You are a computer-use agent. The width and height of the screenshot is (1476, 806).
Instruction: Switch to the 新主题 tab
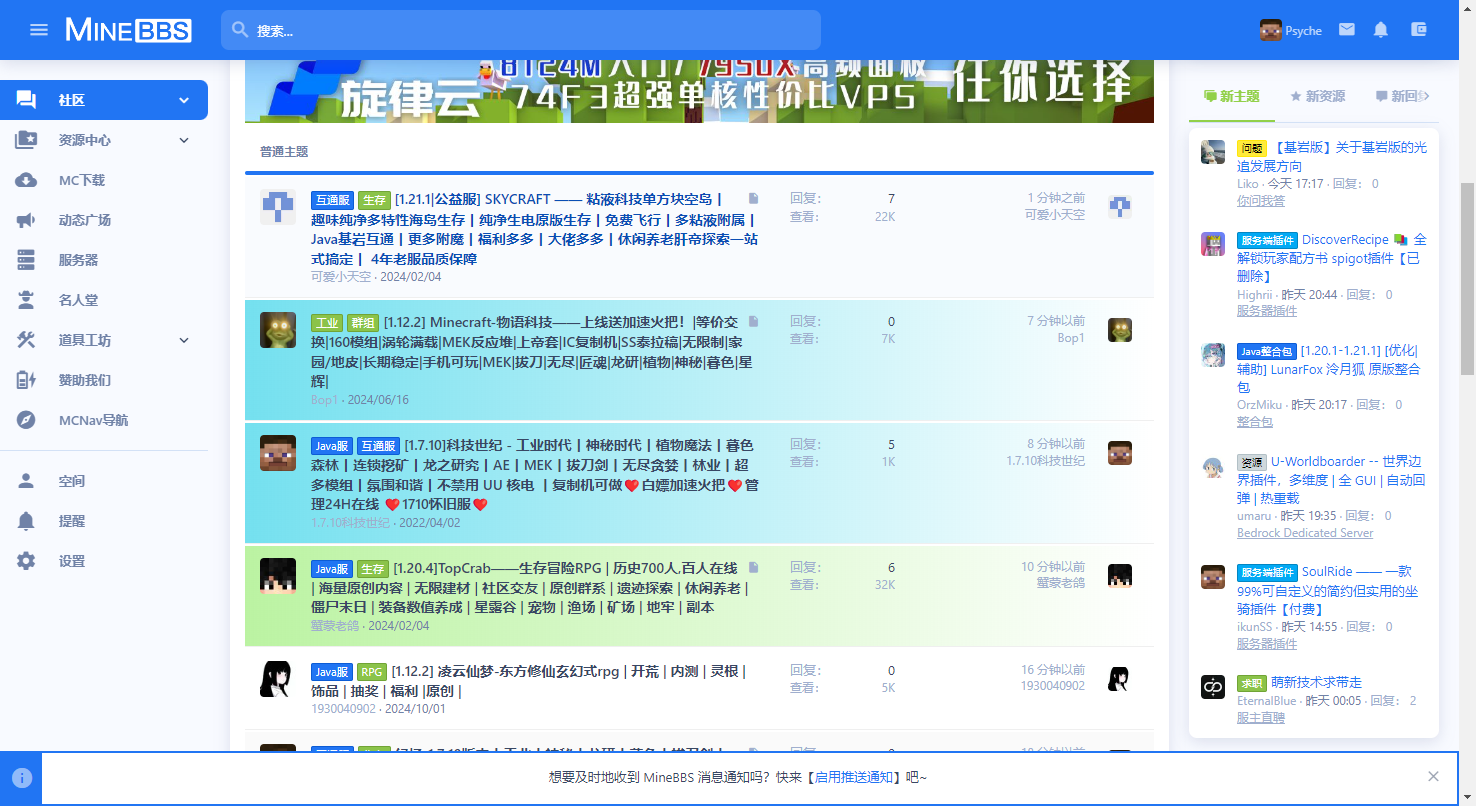pyautogui.click(x=1231, y=96)
